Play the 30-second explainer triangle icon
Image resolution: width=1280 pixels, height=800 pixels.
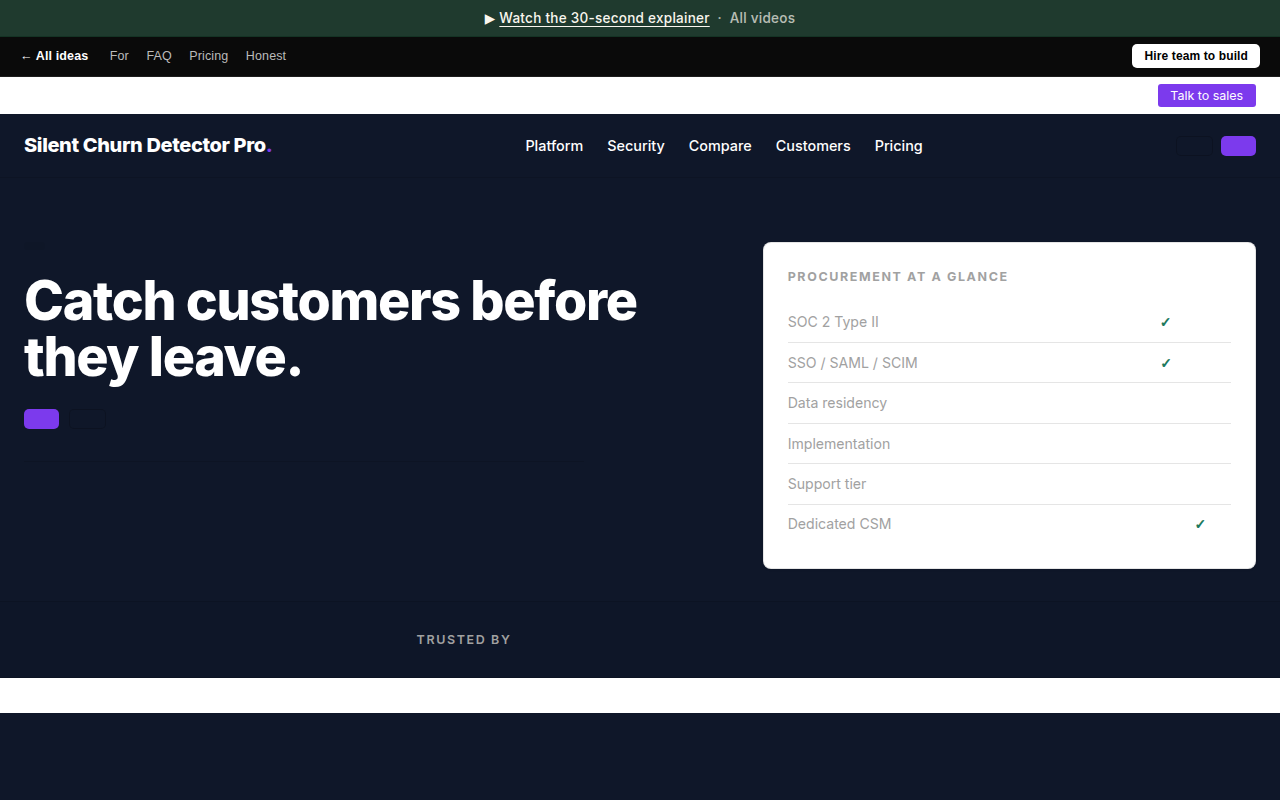point(490,18)
